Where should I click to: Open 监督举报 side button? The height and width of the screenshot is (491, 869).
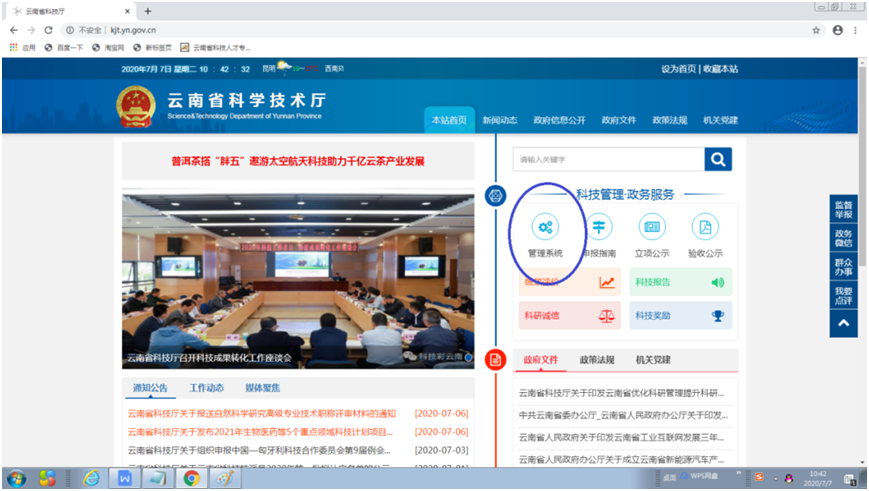[x=844, y=209]
